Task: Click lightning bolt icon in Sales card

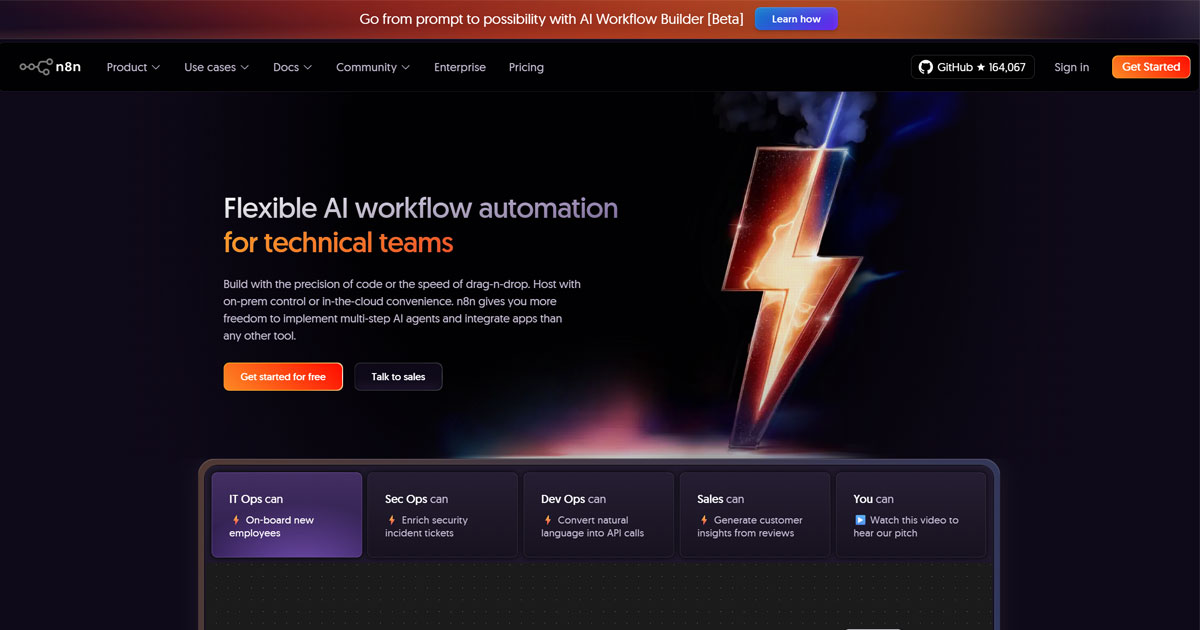Action: coord(704,520)
